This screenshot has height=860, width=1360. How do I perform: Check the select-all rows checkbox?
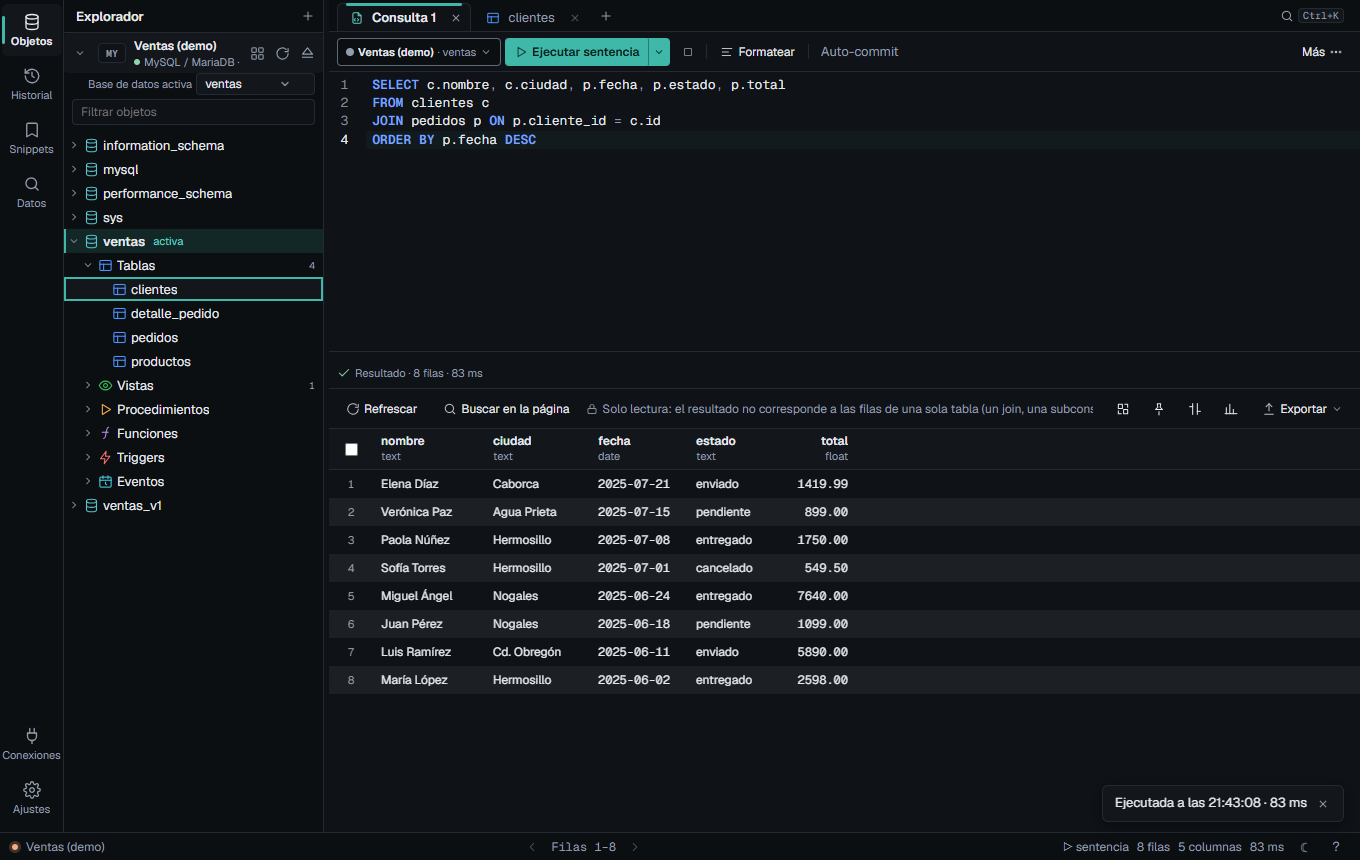[351, 449]
